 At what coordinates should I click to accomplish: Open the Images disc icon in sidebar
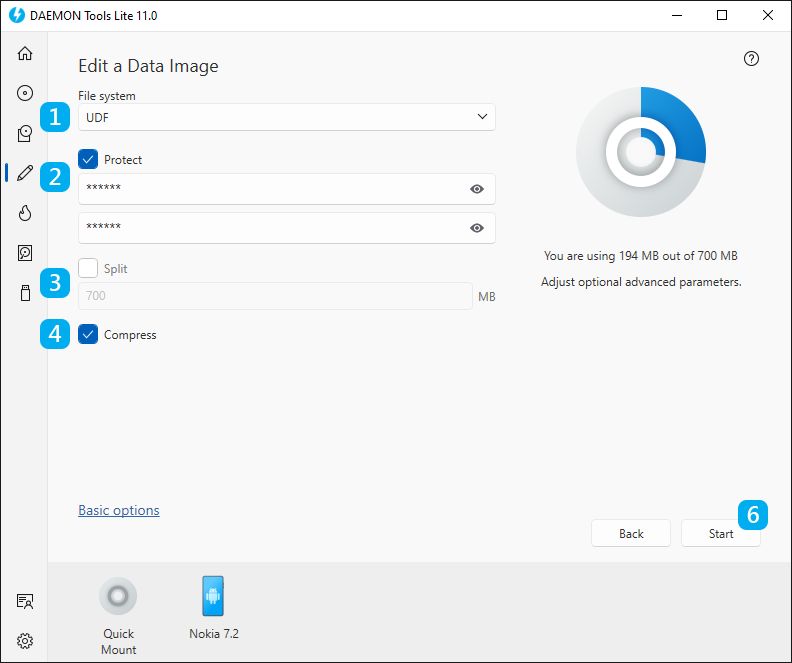[x=25, y=93]
